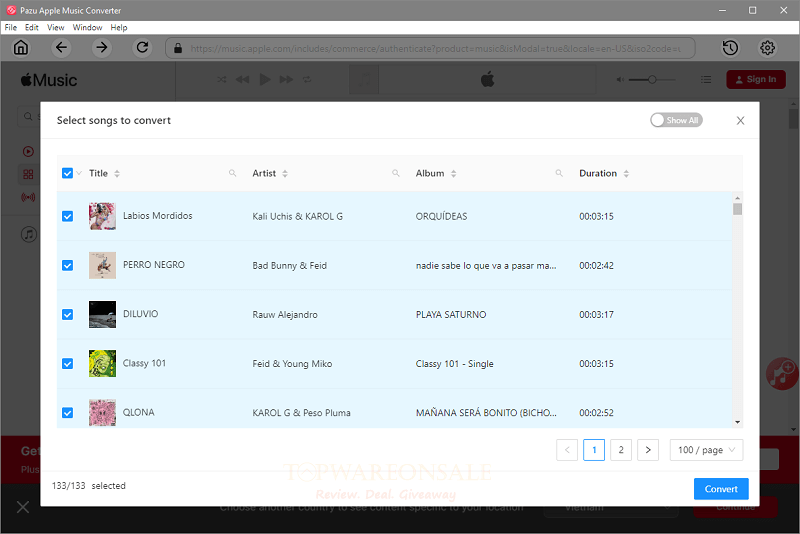Click DILUVIO album artwork

[x=102, y=314]
